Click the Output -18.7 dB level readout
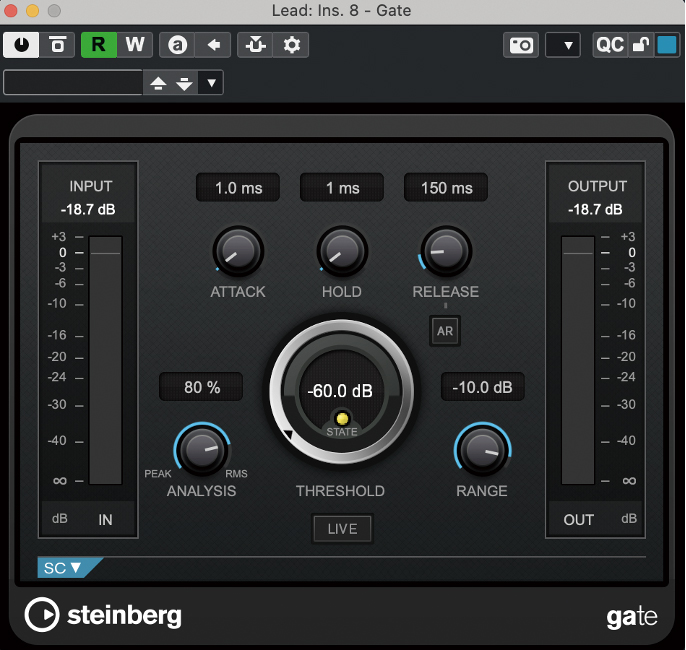 click(595, 210)
